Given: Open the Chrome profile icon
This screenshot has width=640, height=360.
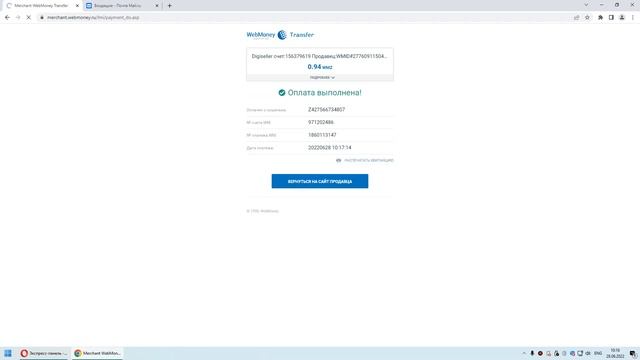Looking at the screenshot, I should click(x=622, y=18).
